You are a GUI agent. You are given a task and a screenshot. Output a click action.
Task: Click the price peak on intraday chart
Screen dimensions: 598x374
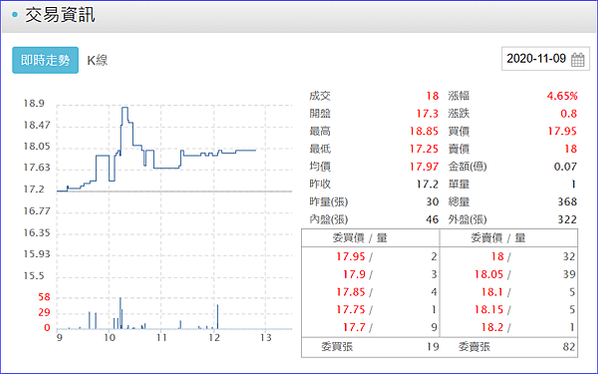[125, 108]
